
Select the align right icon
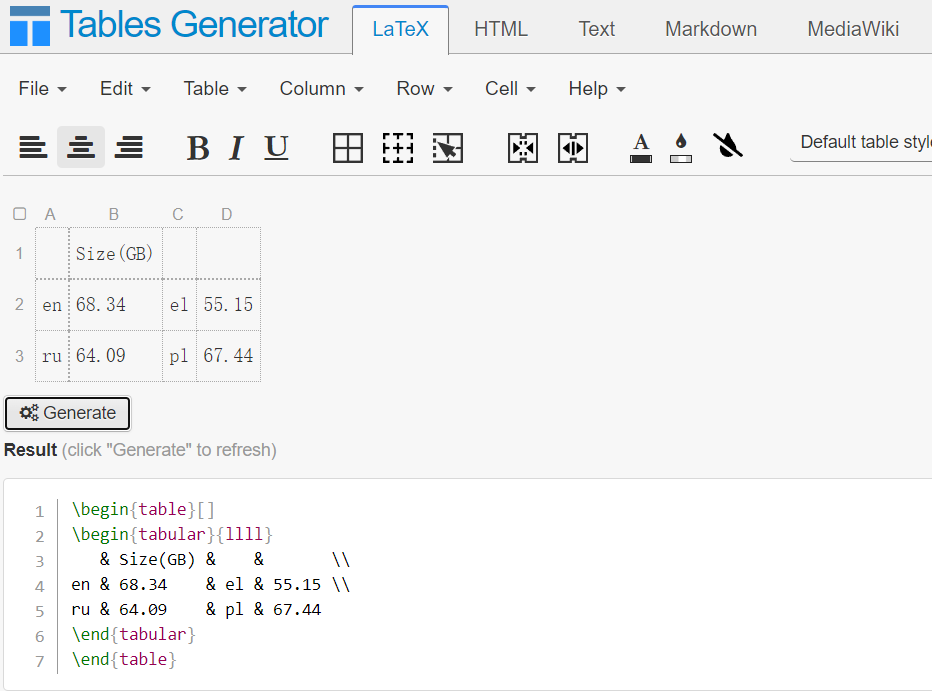(129, 148)
